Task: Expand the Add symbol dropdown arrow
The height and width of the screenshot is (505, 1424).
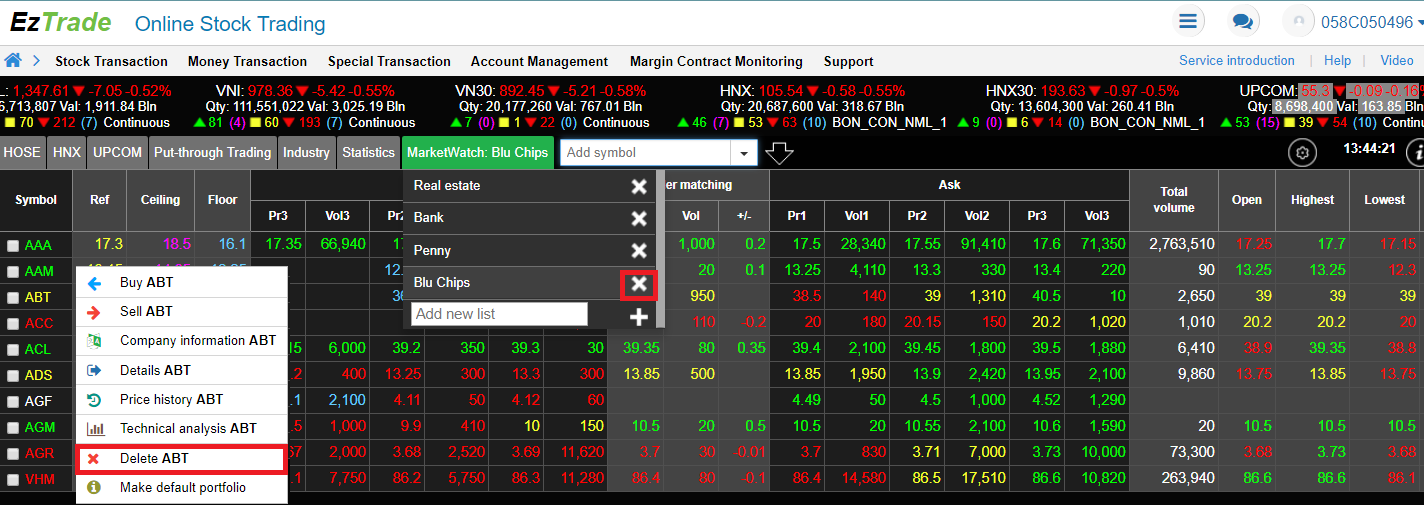Action: [743, 153]
